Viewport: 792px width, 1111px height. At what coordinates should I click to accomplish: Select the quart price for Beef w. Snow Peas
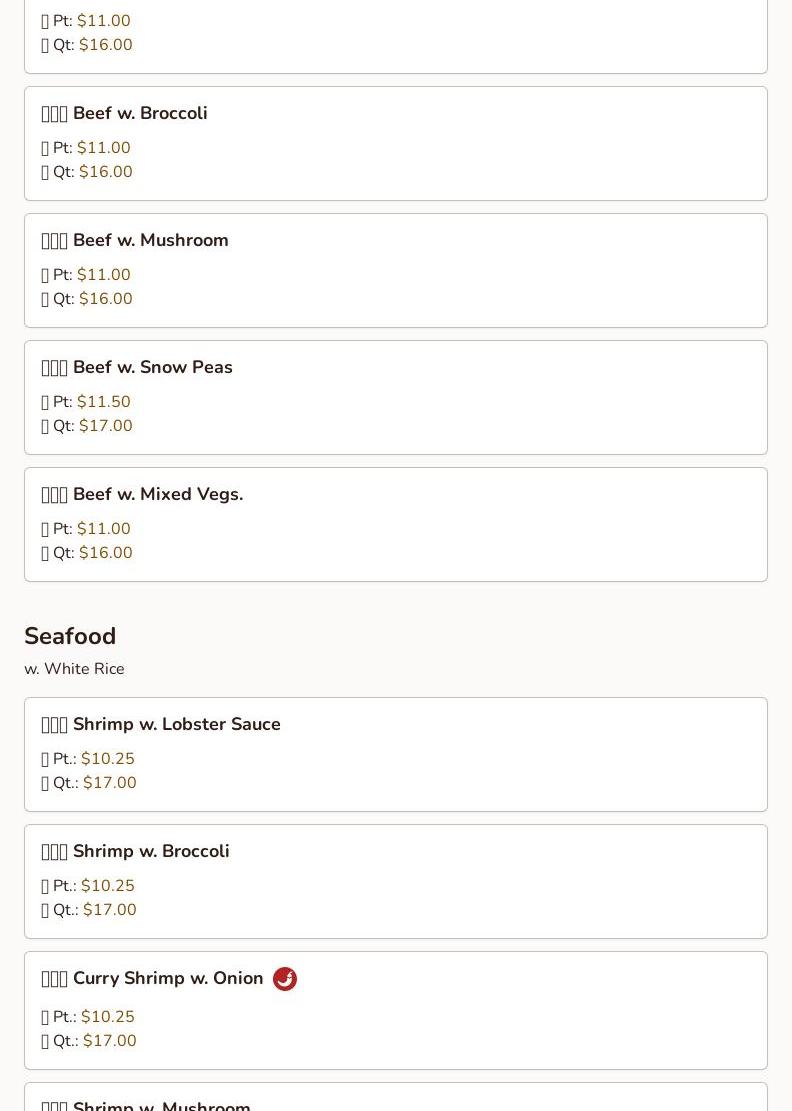pos(106,426)
